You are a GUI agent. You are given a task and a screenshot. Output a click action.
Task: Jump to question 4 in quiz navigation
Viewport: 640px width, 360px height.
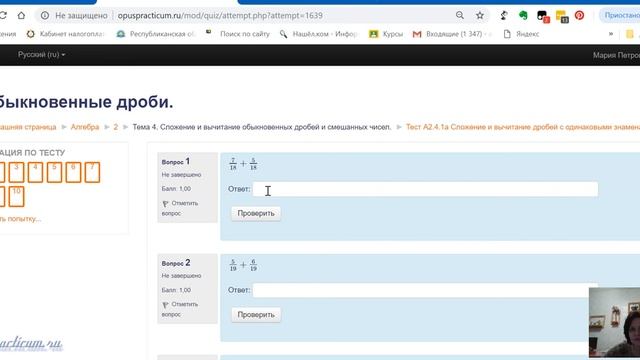(35, 172)
